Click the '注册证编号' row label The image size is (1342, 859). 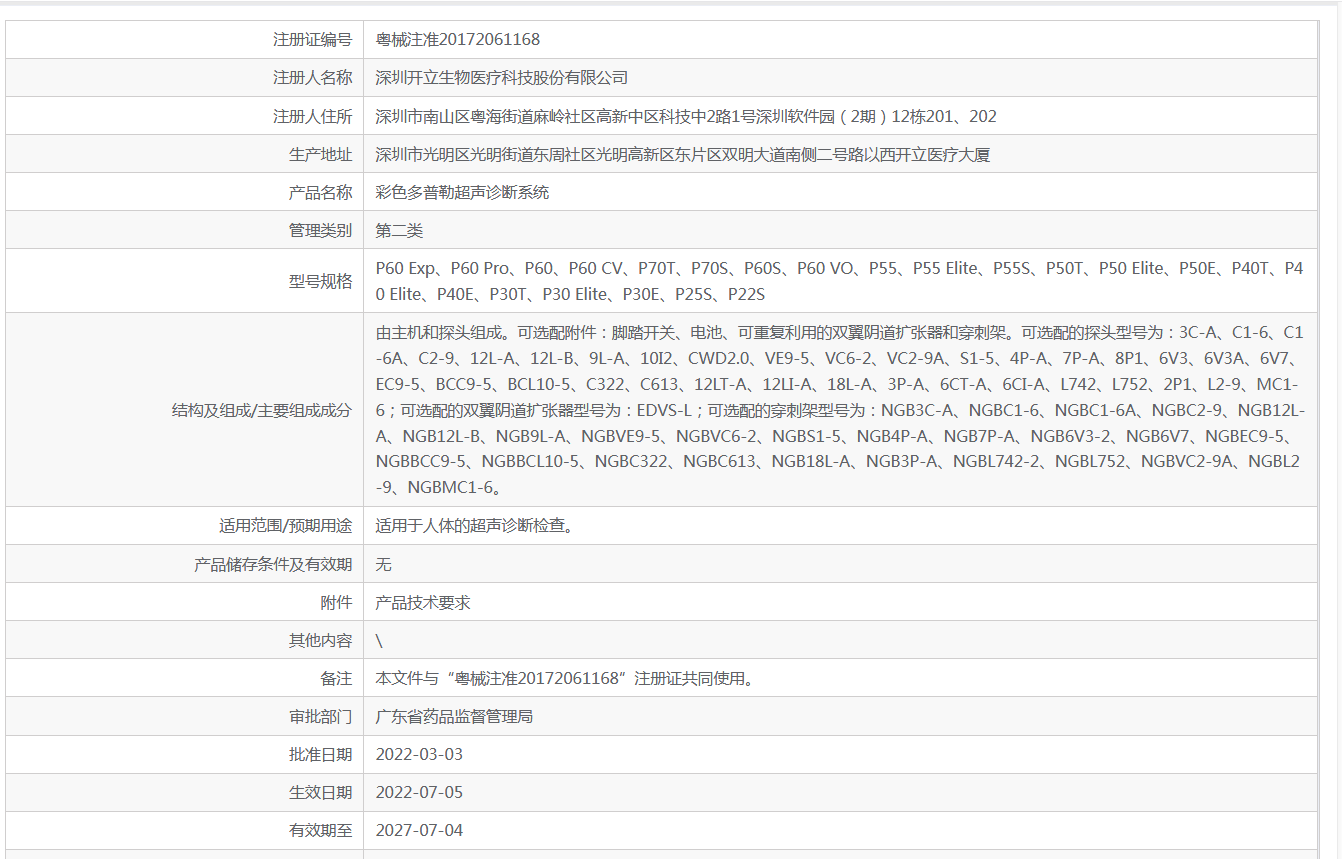click(x=312, y=40)
